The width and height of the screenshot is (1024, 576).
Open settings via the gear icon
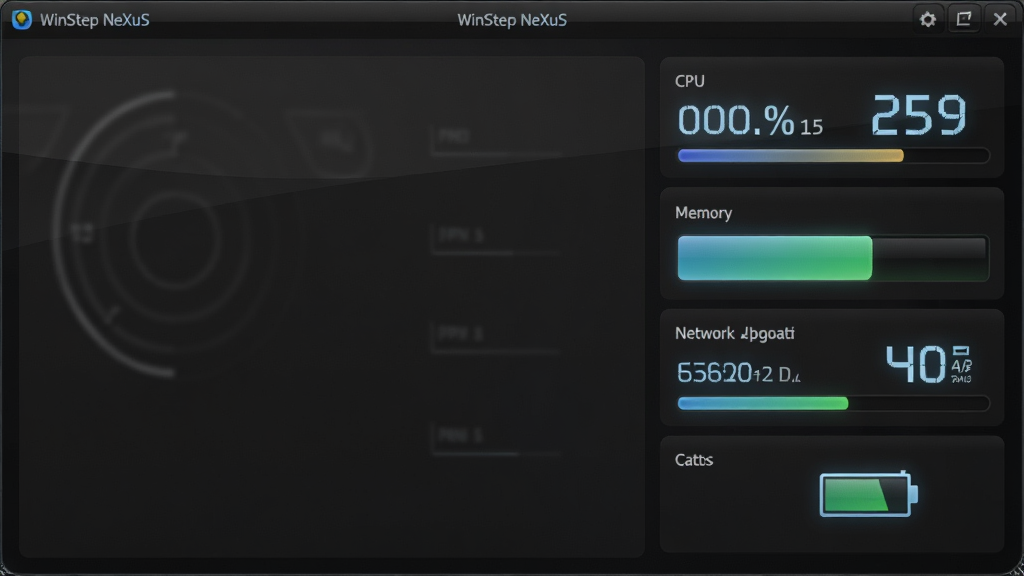click(927, 20)
